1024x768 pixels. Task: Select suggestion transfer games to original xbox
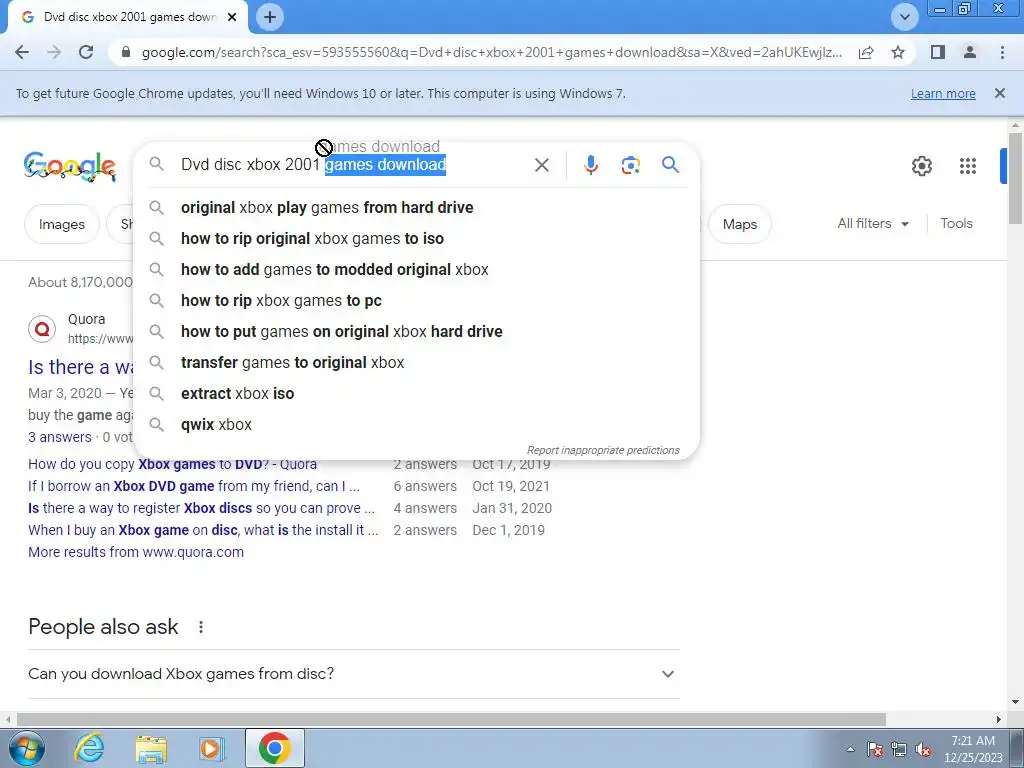(x=416, y=362)
